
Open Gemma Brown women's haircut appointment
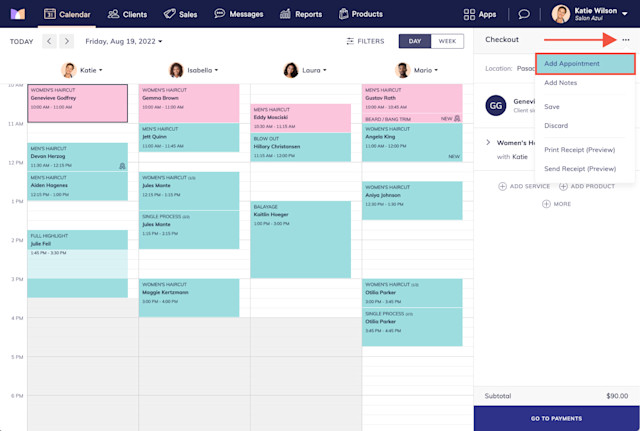(189, 103)
